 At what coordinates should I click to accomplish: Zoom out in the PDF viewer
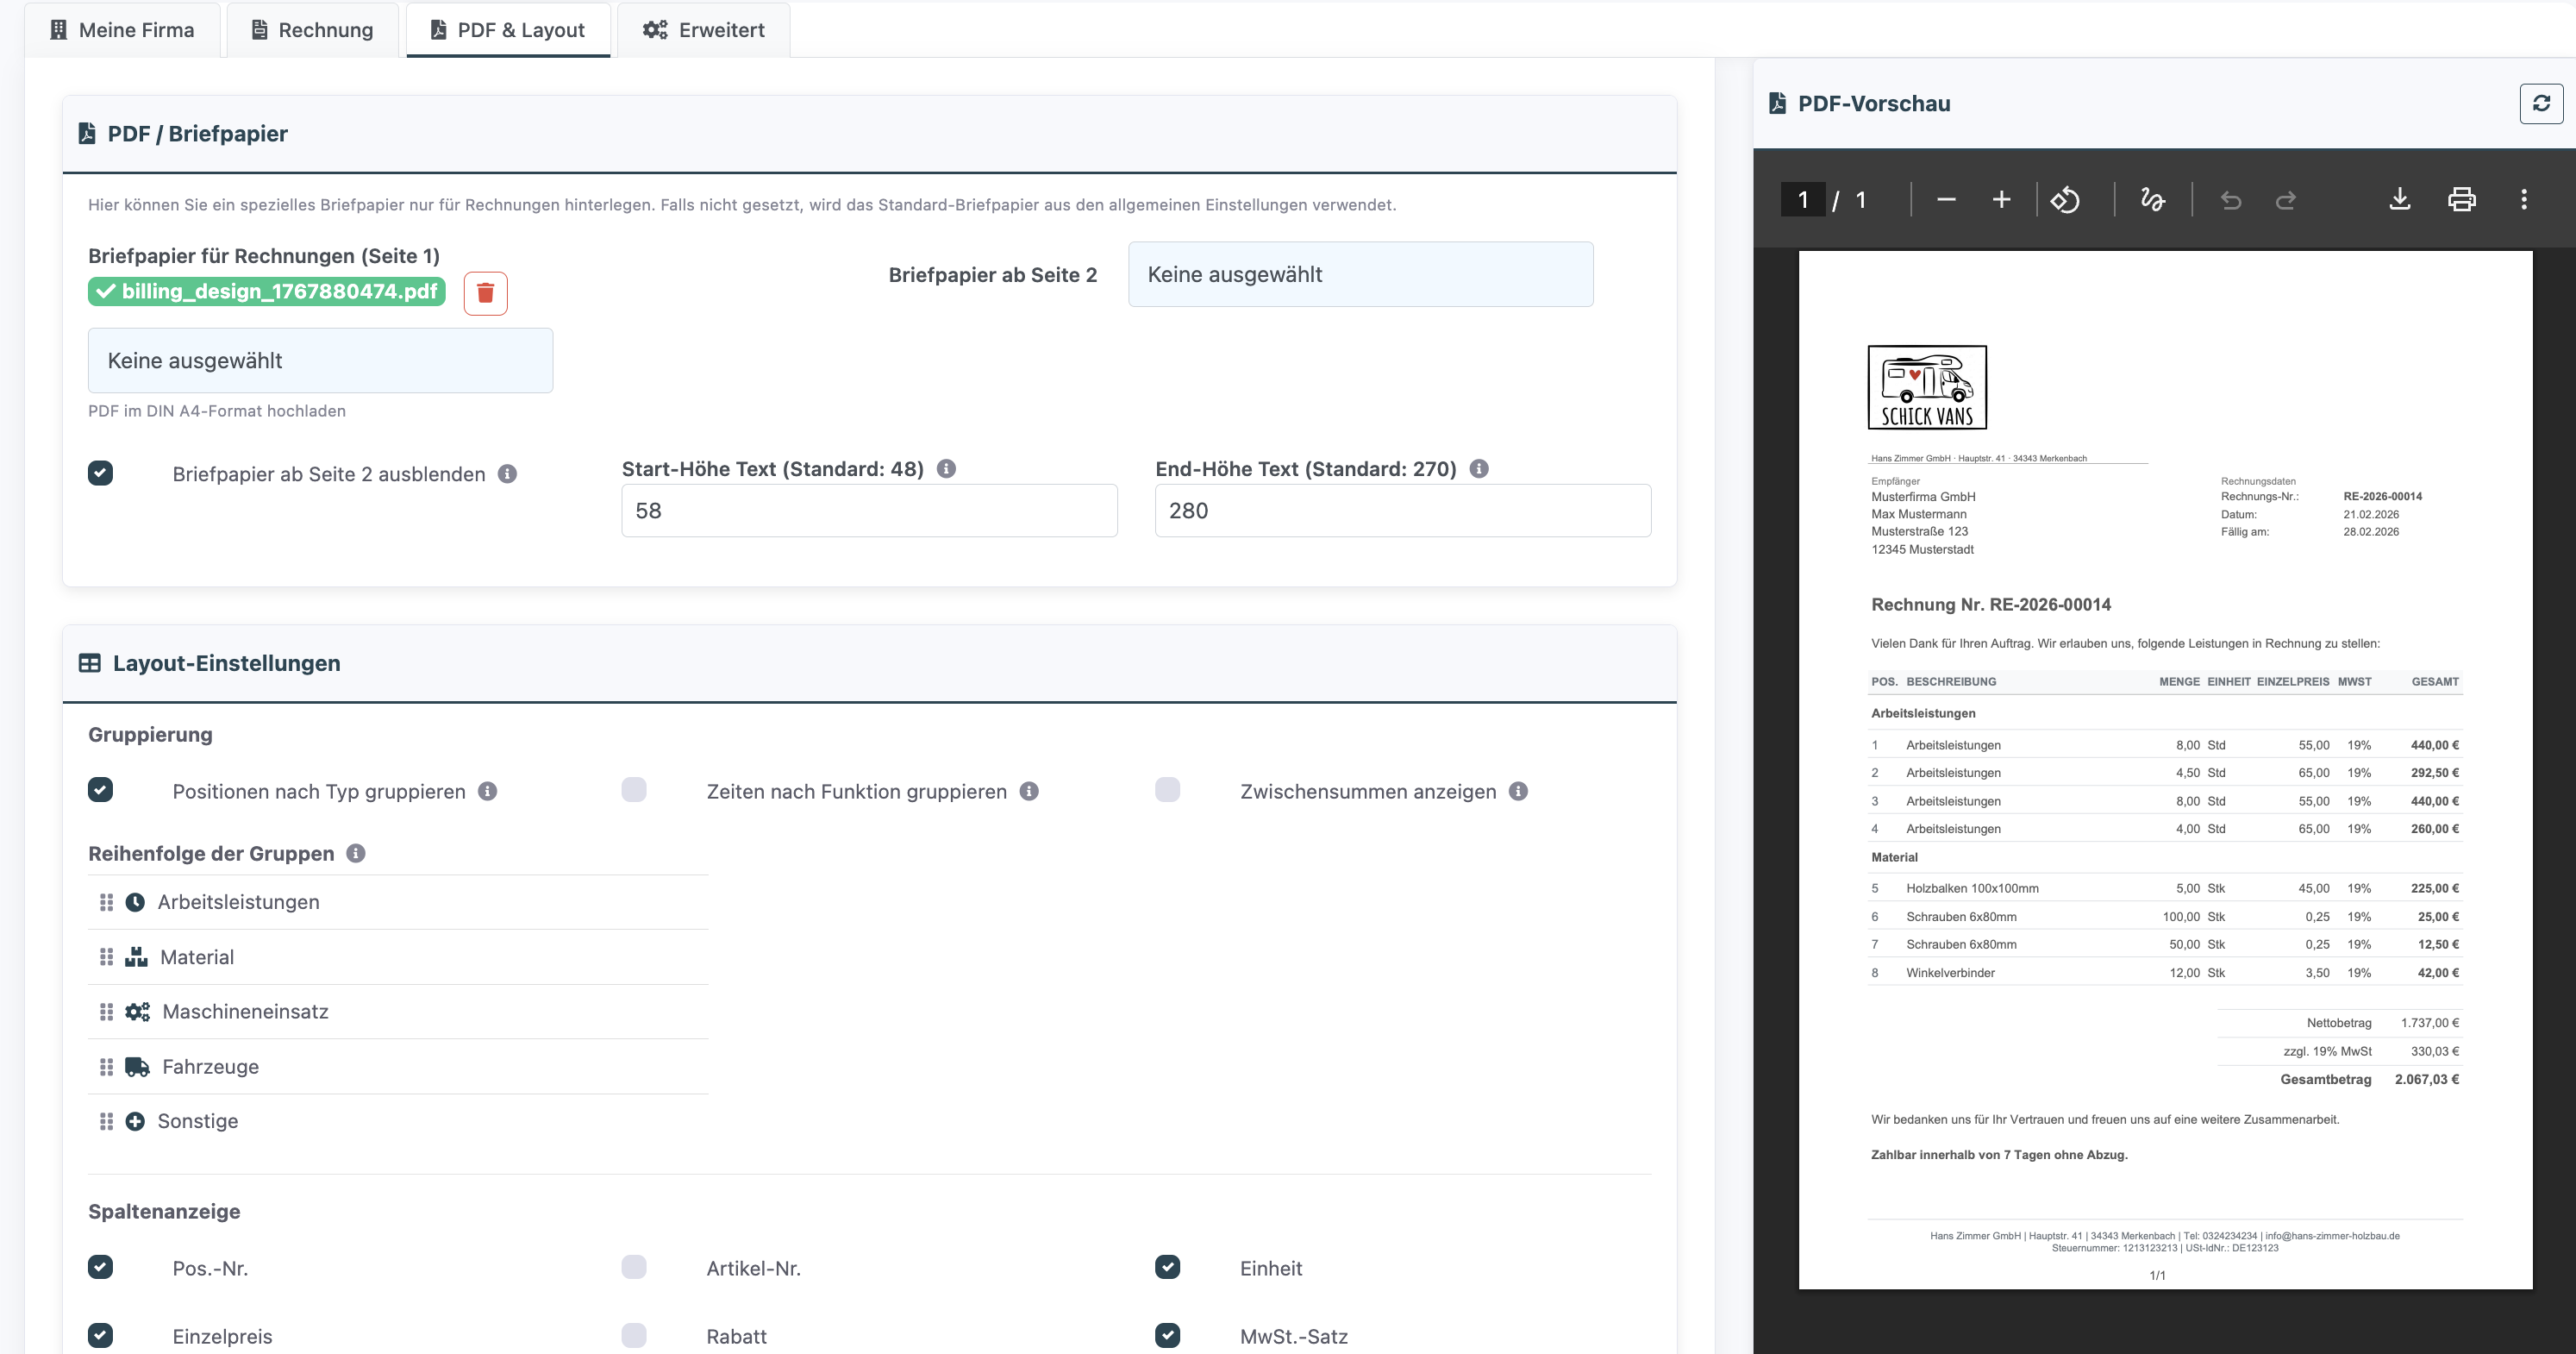coord(1945,200)
